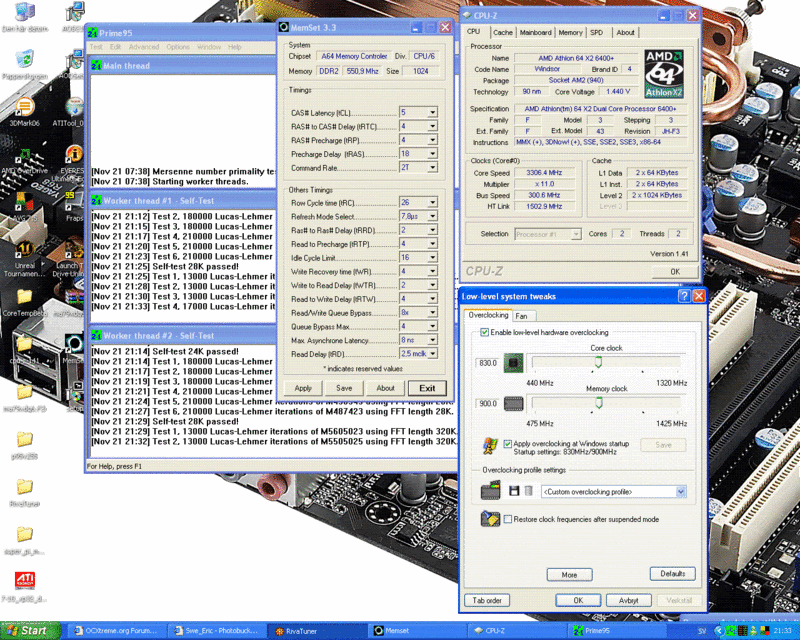800x640 pixels.
Task: Open the Write Recovery time (tWR) dropdown
Action: tap(433, 271)
